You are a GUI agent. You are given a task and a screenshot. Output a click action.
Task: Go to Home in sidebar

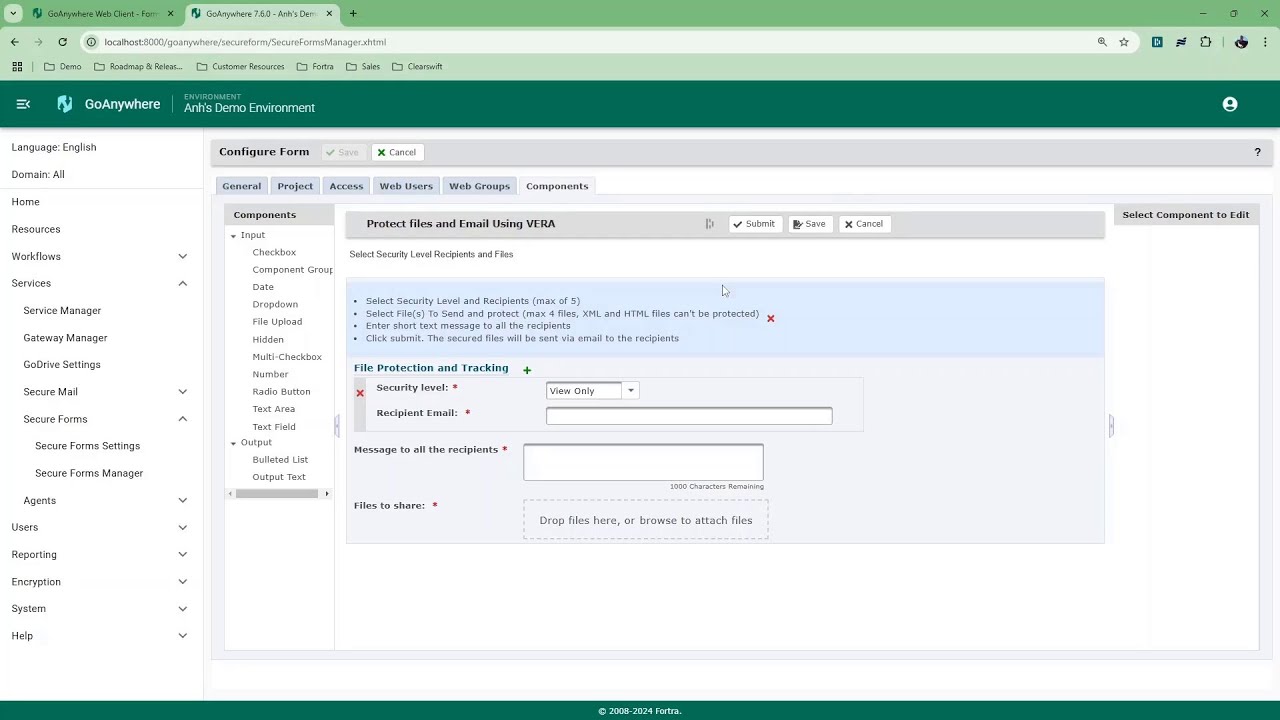tap(26, 202)
